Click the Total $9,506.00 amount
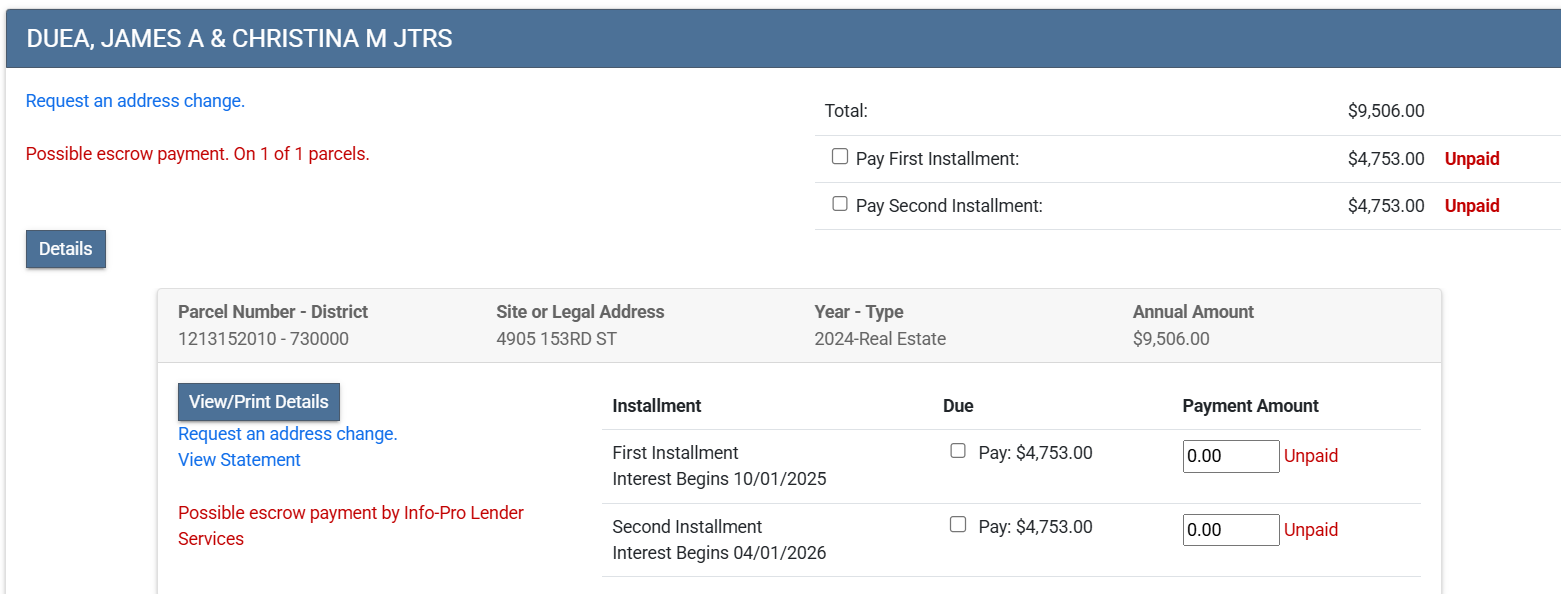1561x594 pixels. 1386,111
